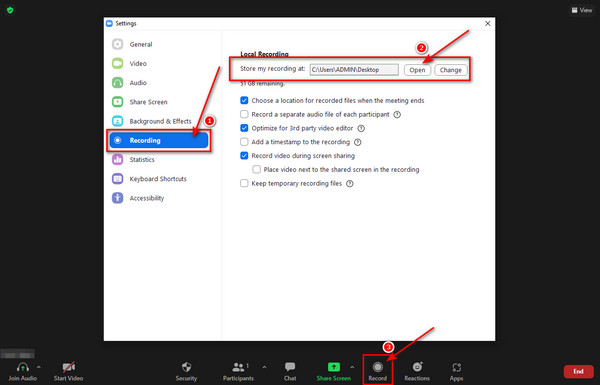The width and height of the screenshot is (600, 385).
Task: Open the View layout menu
Action: [x=582, y=10]
